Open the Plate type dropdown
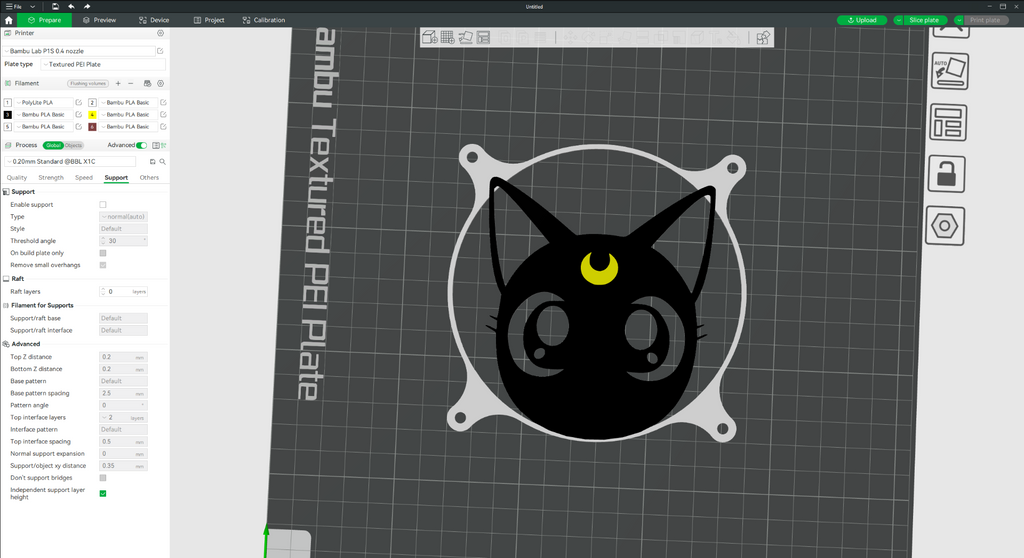Image resolution: width=1024 pixels, height=558 pixels. coord(103,65)
